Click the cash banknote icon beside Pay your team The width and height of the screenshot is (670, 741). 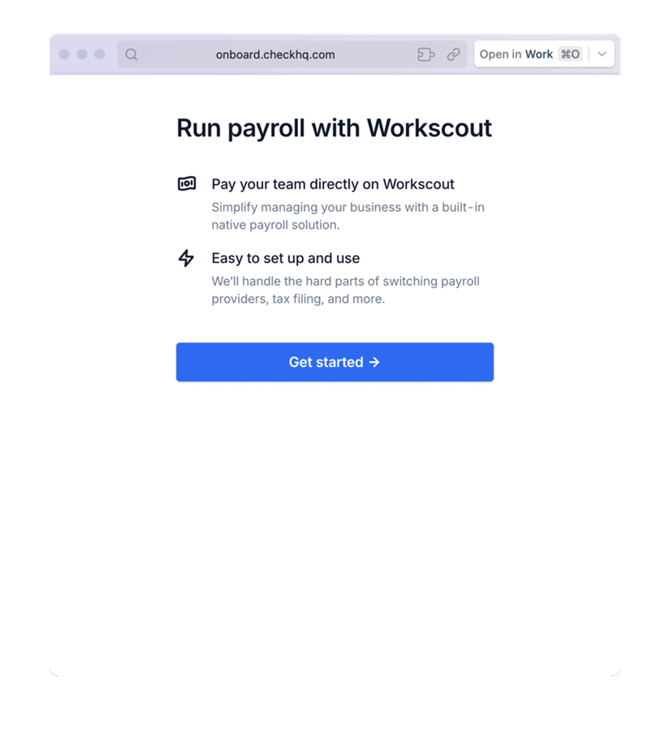(187, 183)
